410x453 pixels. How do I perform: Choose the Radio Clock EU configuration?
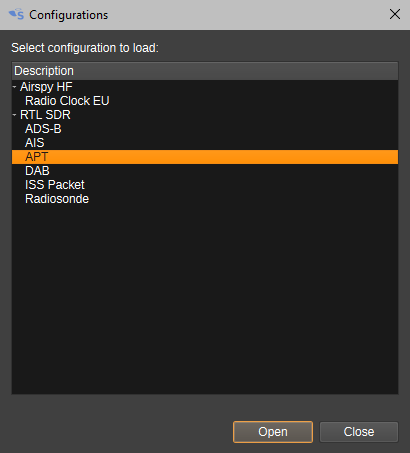coord(67,101)
